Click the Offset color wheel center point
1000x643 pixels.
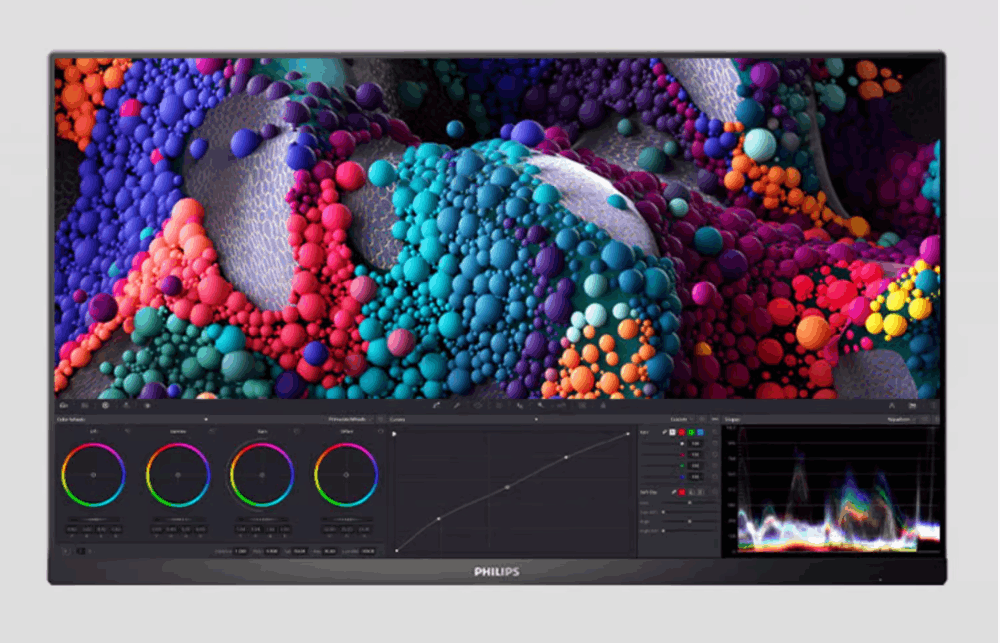pyautogui.click(x=346, y=475)
